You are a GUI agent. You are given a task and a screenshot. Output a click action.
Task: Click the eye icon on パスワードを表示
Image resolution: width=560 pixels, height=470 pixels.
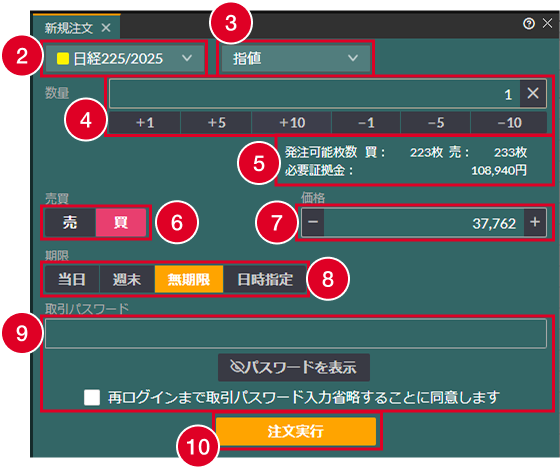pos(237,367)
